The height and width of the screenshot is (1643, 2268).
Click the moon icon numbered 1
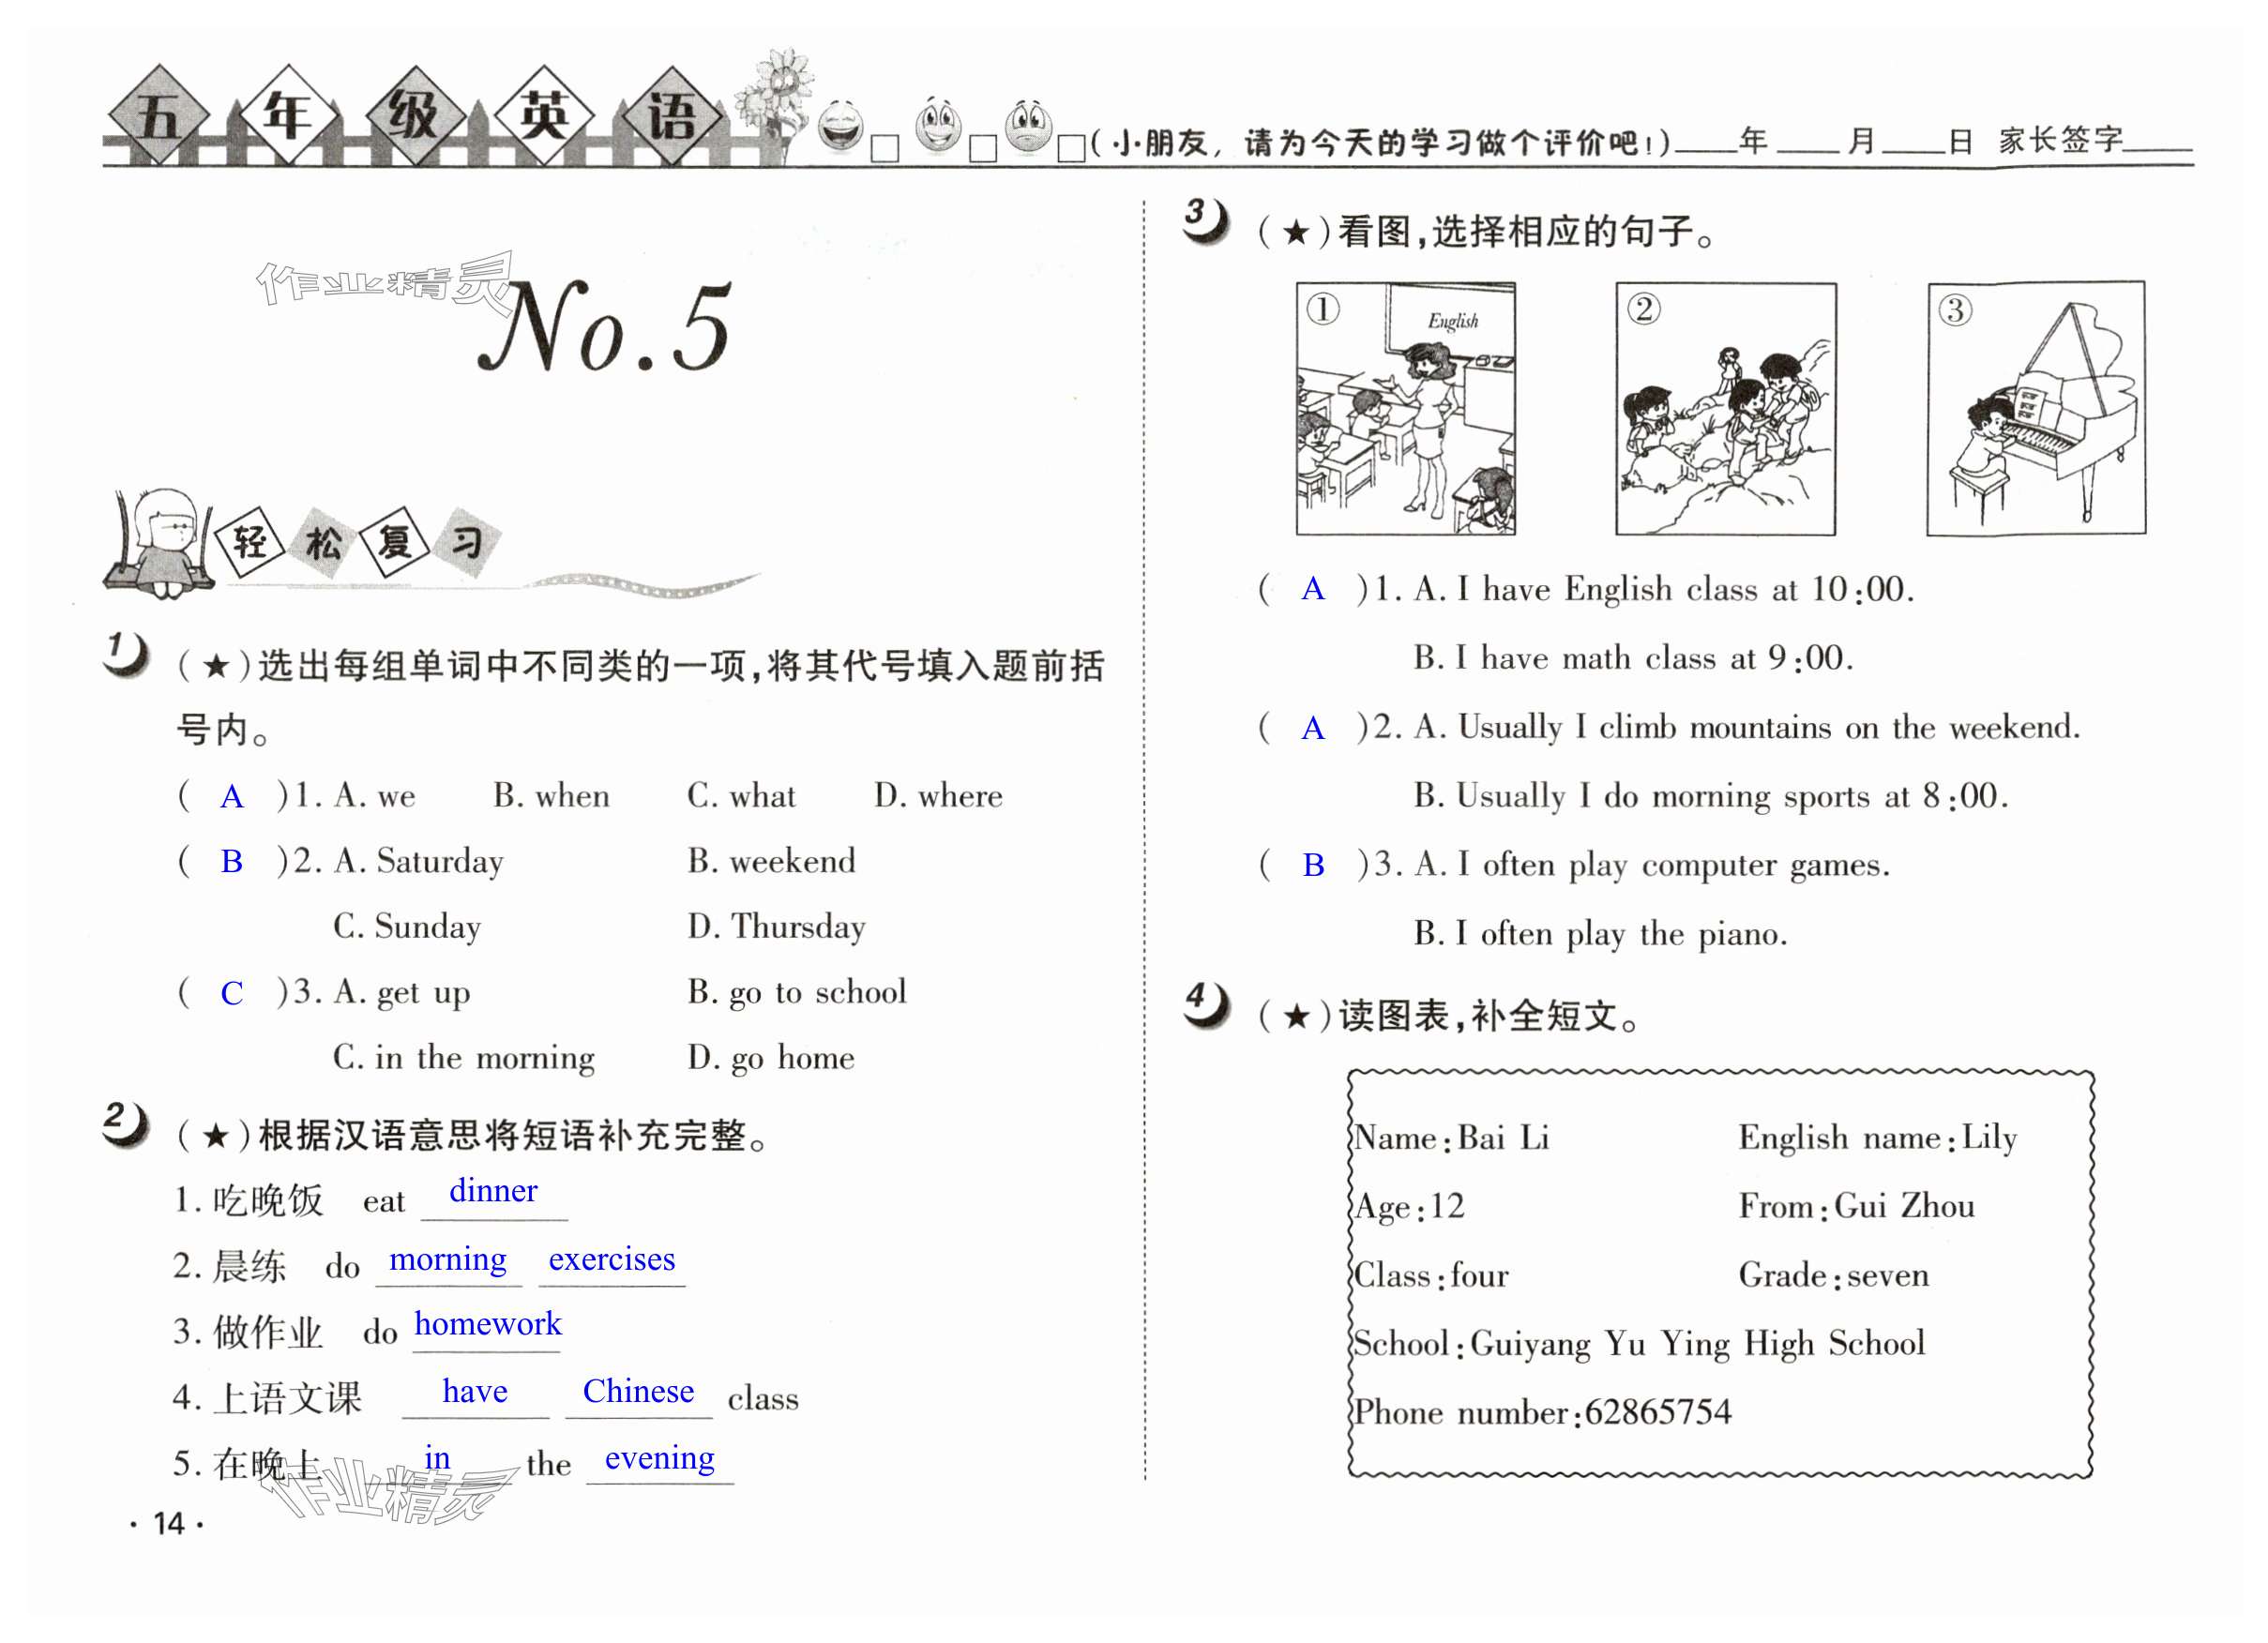coord(125,654)
